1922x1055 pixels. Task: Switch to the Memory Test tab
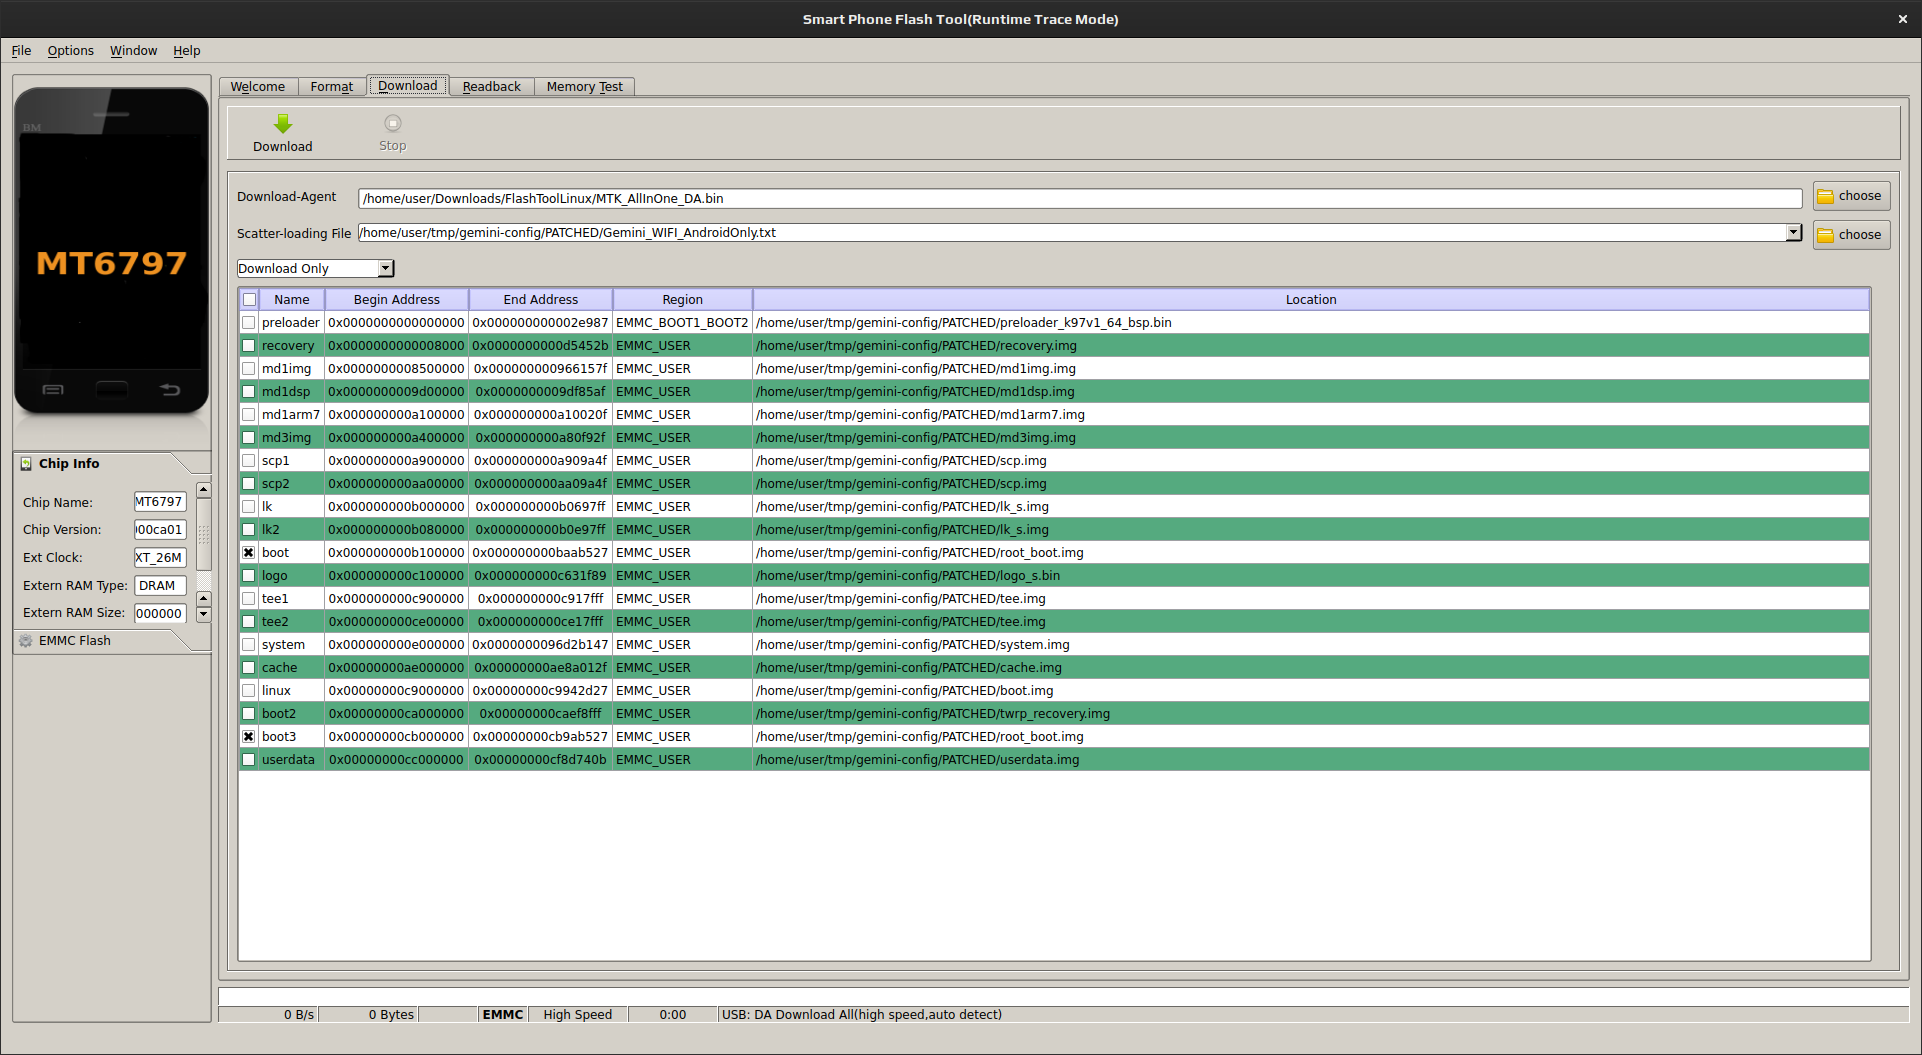(584, 87)
